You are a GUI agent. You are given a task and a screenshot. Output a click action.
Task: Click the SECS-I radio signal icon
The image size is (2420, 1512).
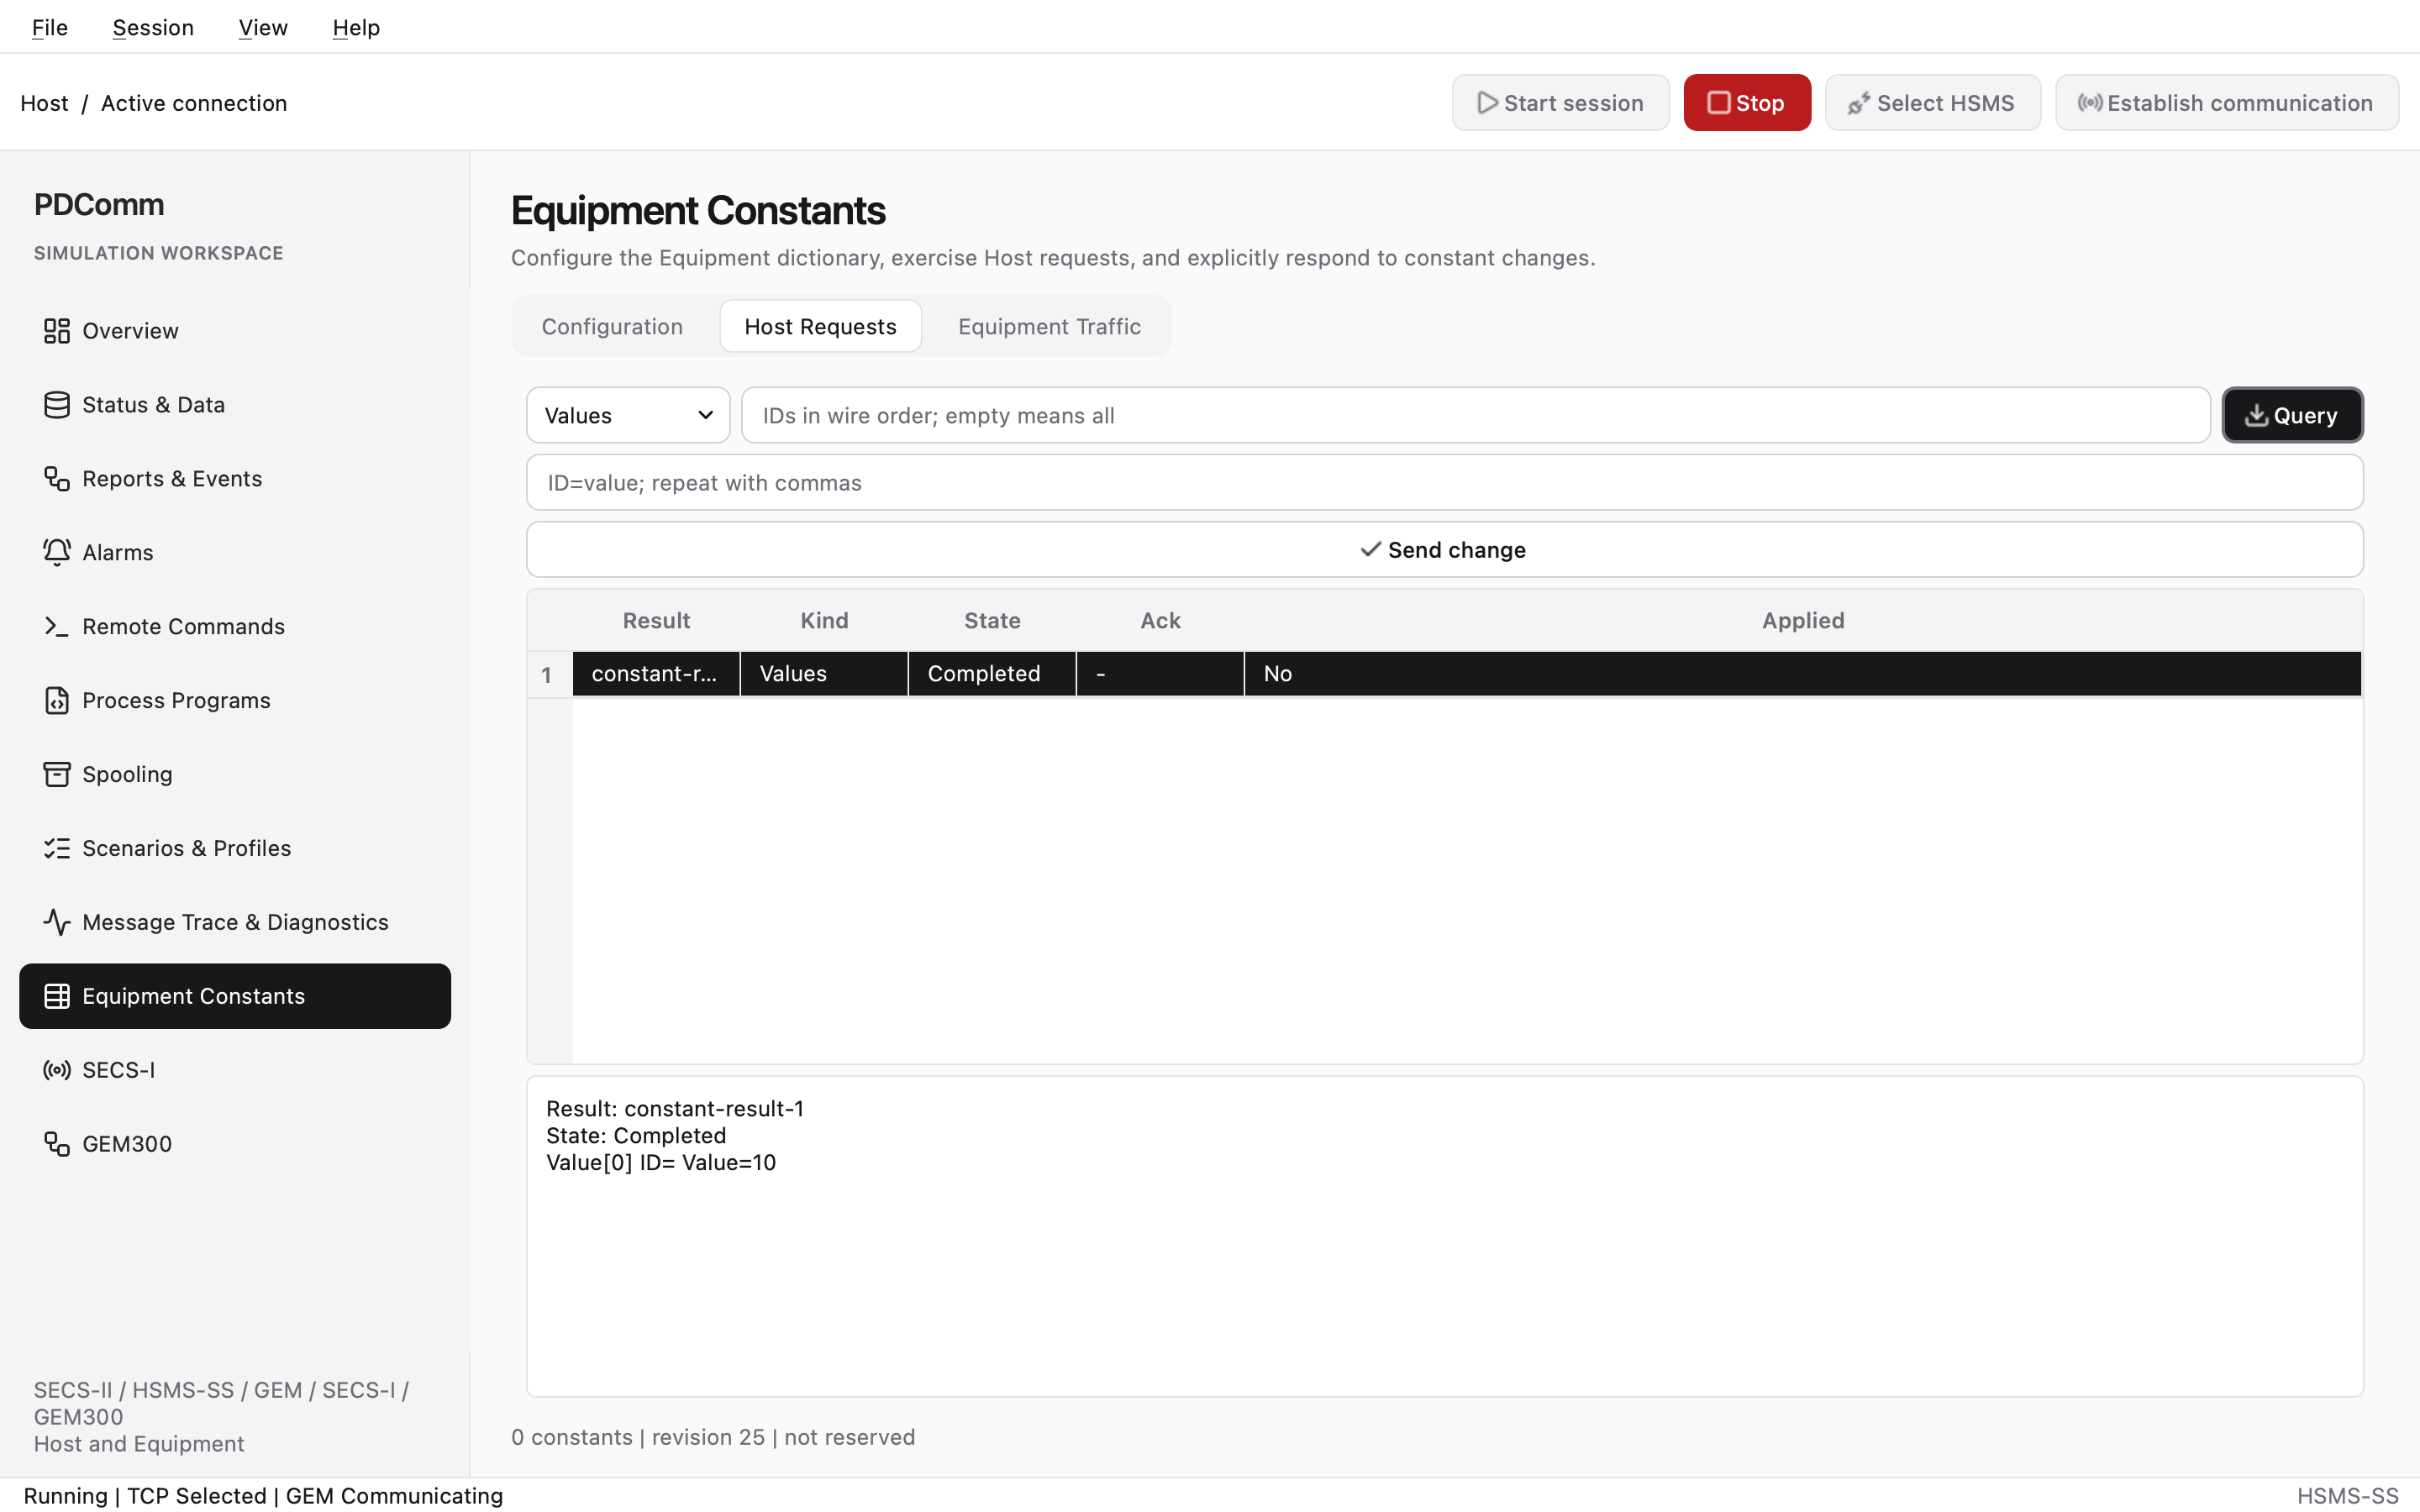(57, 1071)
